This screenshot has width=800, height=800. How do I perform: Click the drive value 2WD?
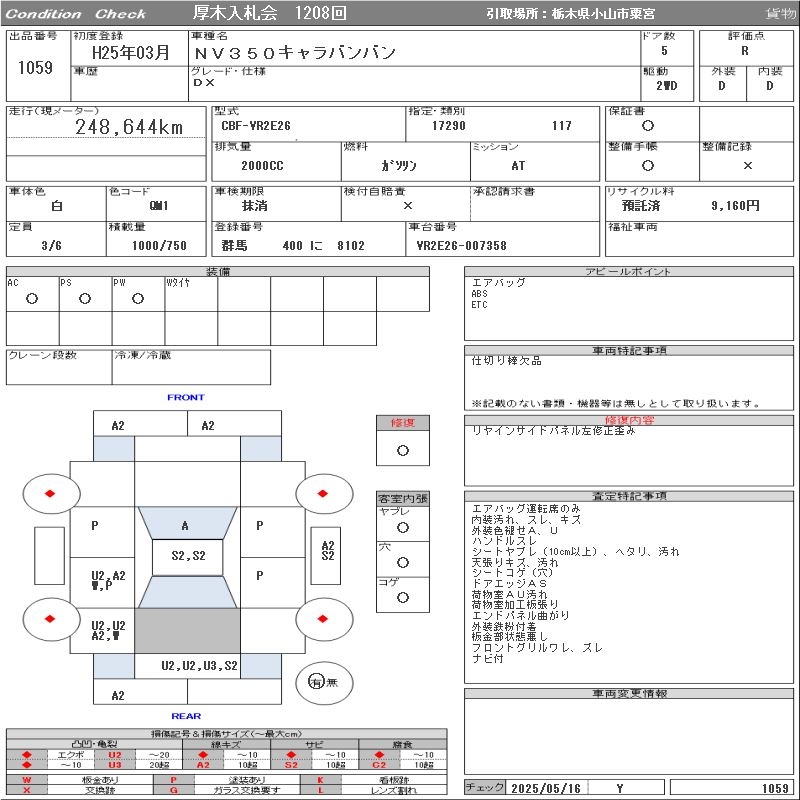click(666, 86)
